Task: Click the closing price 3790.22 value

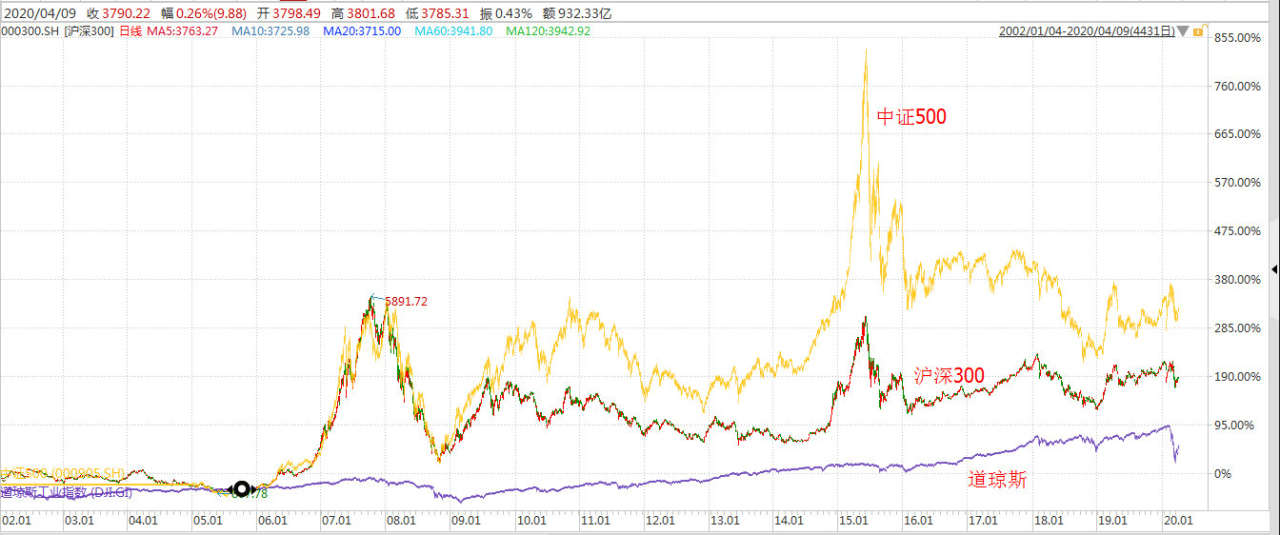Action: (126, 12)
